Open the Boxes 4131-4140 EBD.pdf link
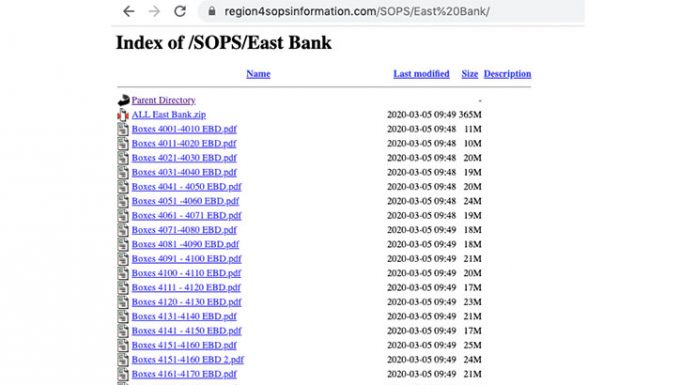Viewport: 696px width, 385px height. [184, 317]
